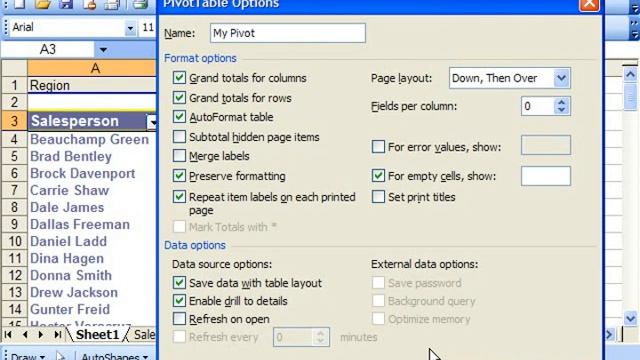Go to next sheet tab using arrow

[40, 335]
